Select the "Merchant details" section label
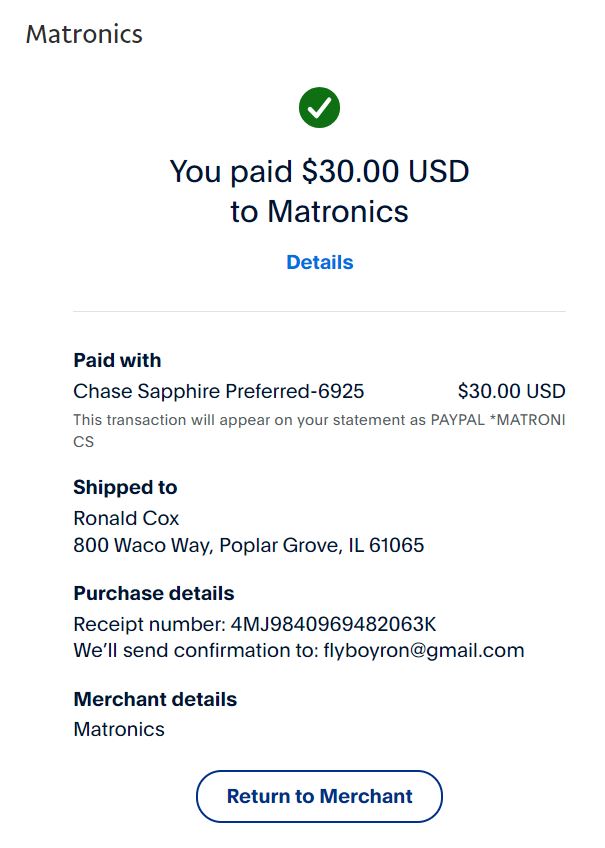Screen dimensions: 605x848 pyautogui.click(x=155, y=699)
